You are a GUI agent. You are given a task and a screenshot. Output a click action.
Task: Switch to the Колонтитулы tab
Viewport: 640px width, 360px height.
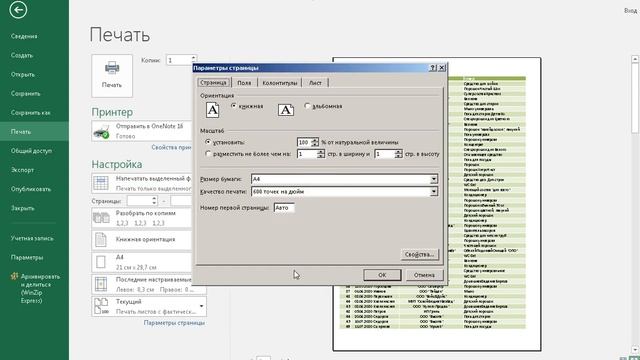click(280, 83)
